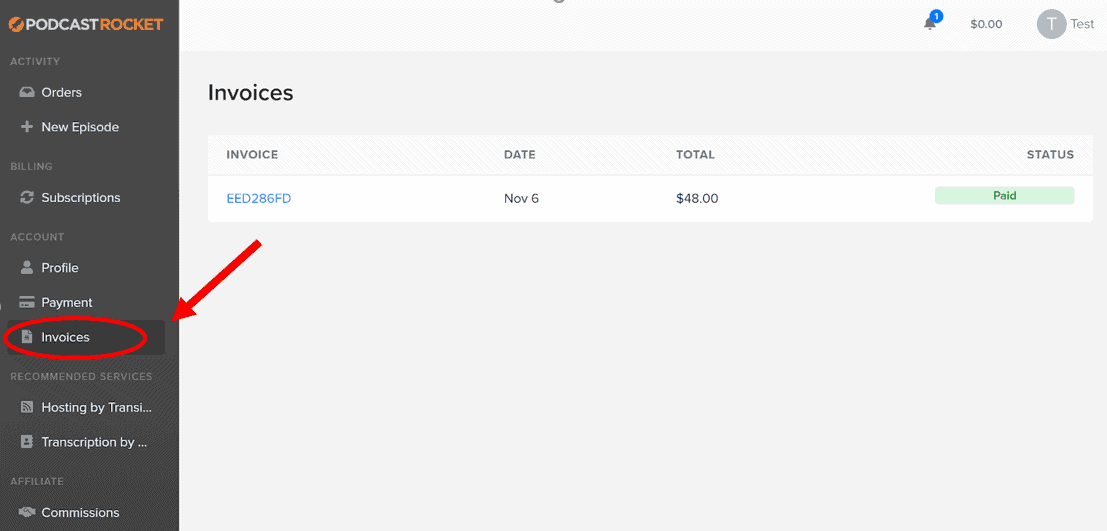Click the Commissions handshake icon

[x=27, y=513]
